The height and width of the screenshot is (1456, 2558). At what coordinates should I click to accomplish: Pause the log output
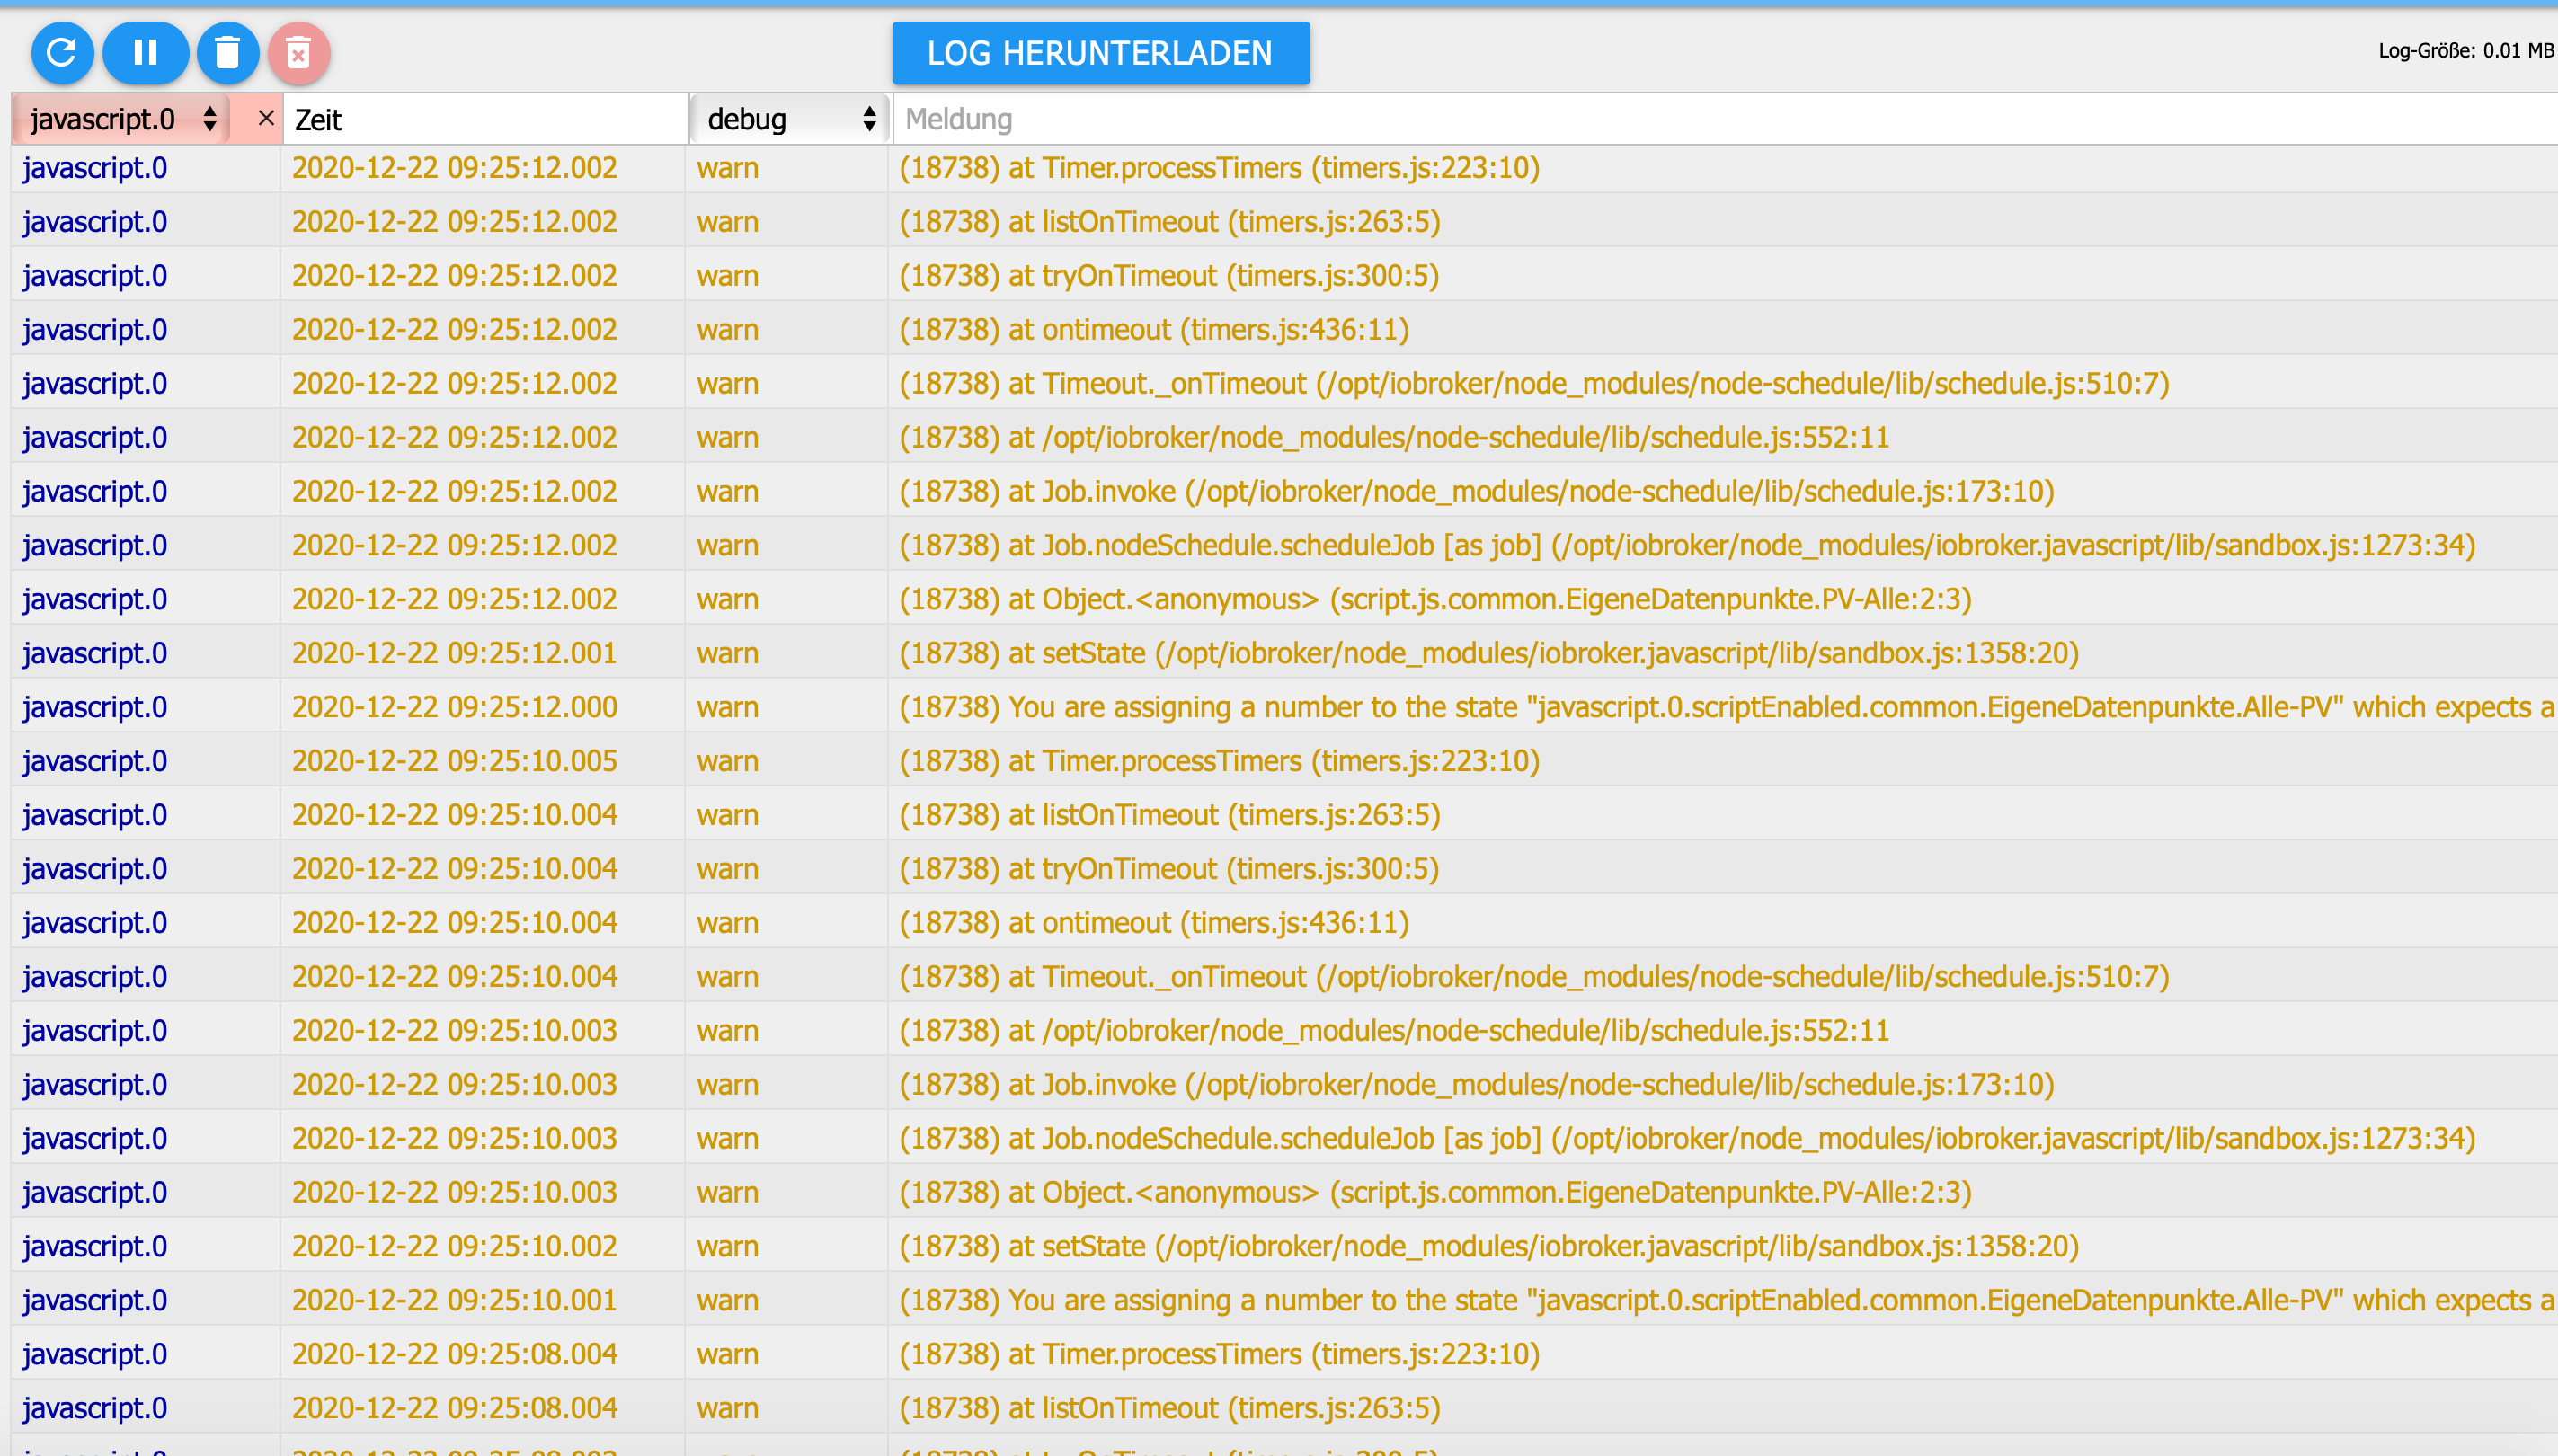(x=145, y=52)
